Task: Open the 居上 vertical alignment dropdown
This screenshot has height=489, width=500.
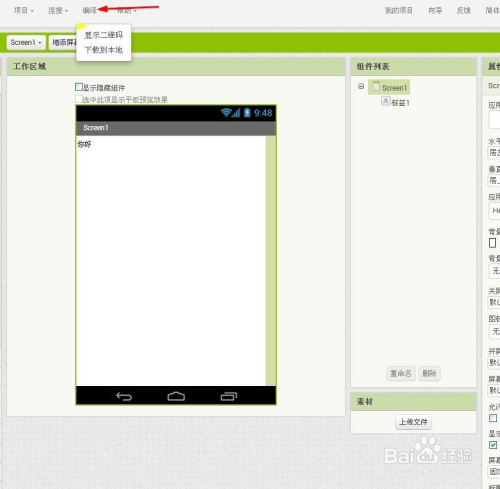Action: coord(494,181)
